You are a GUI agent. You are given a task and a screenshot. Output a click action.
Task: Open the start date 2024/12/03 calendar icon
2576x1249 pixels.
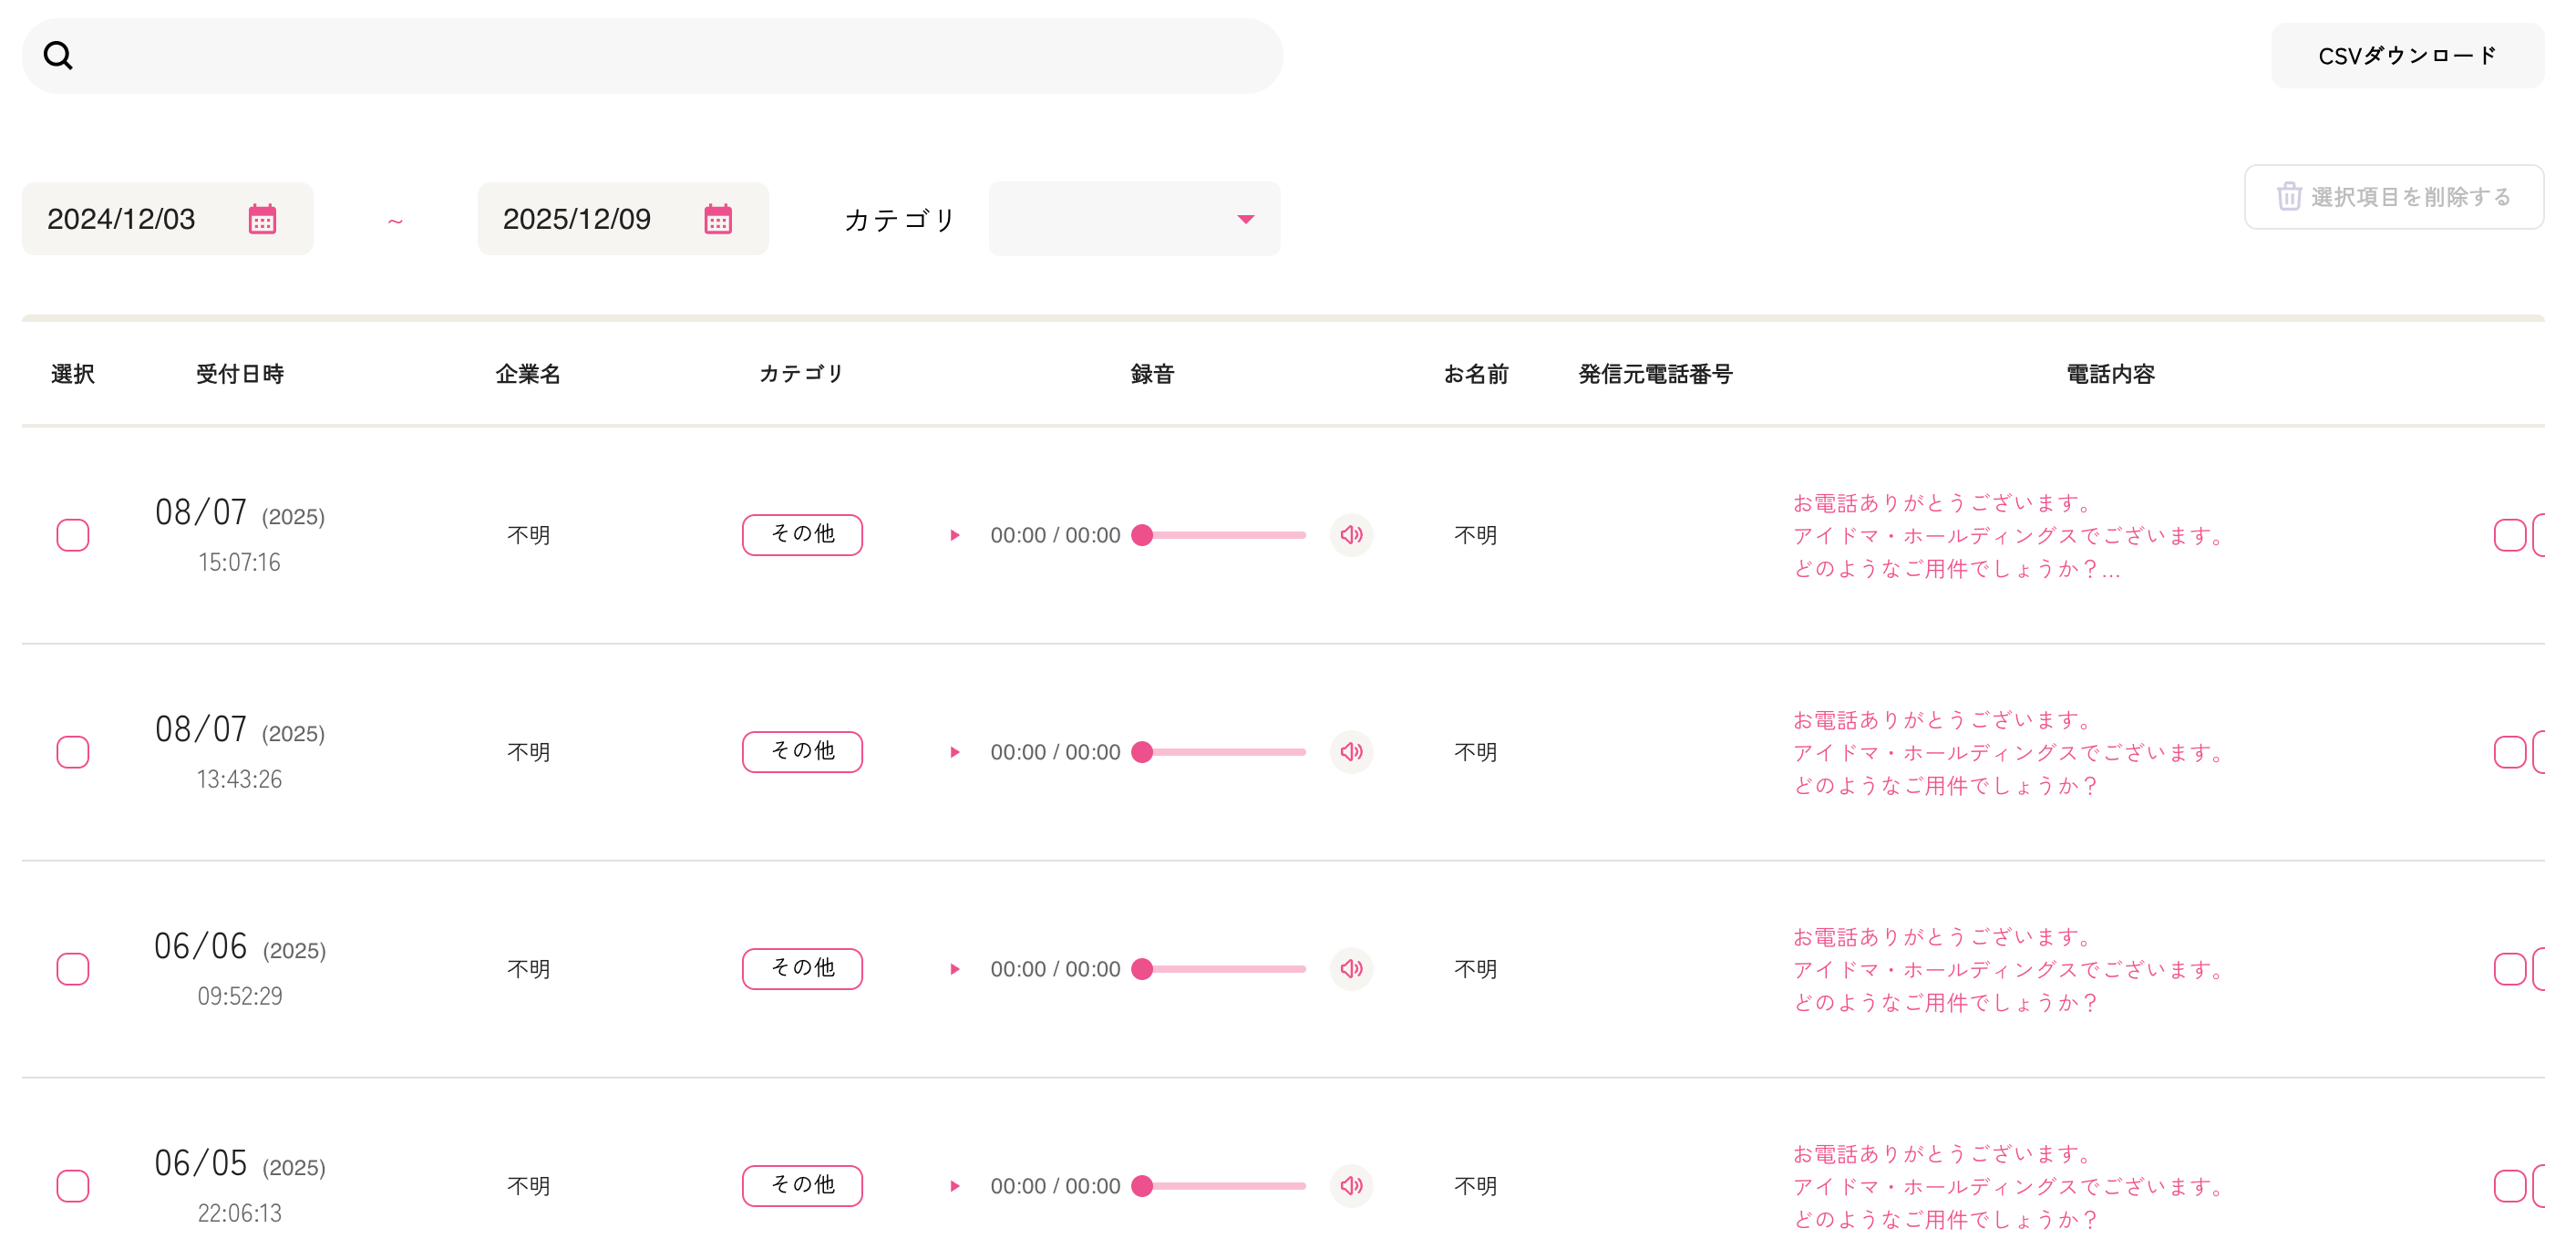262,219
